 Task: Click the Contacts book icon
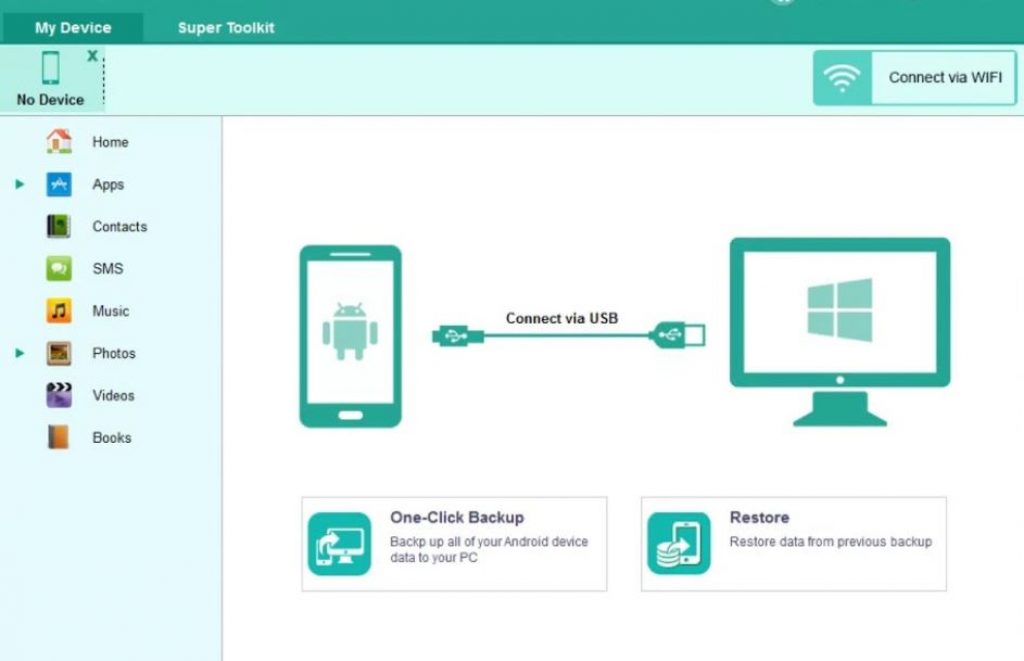coord(59,226)
